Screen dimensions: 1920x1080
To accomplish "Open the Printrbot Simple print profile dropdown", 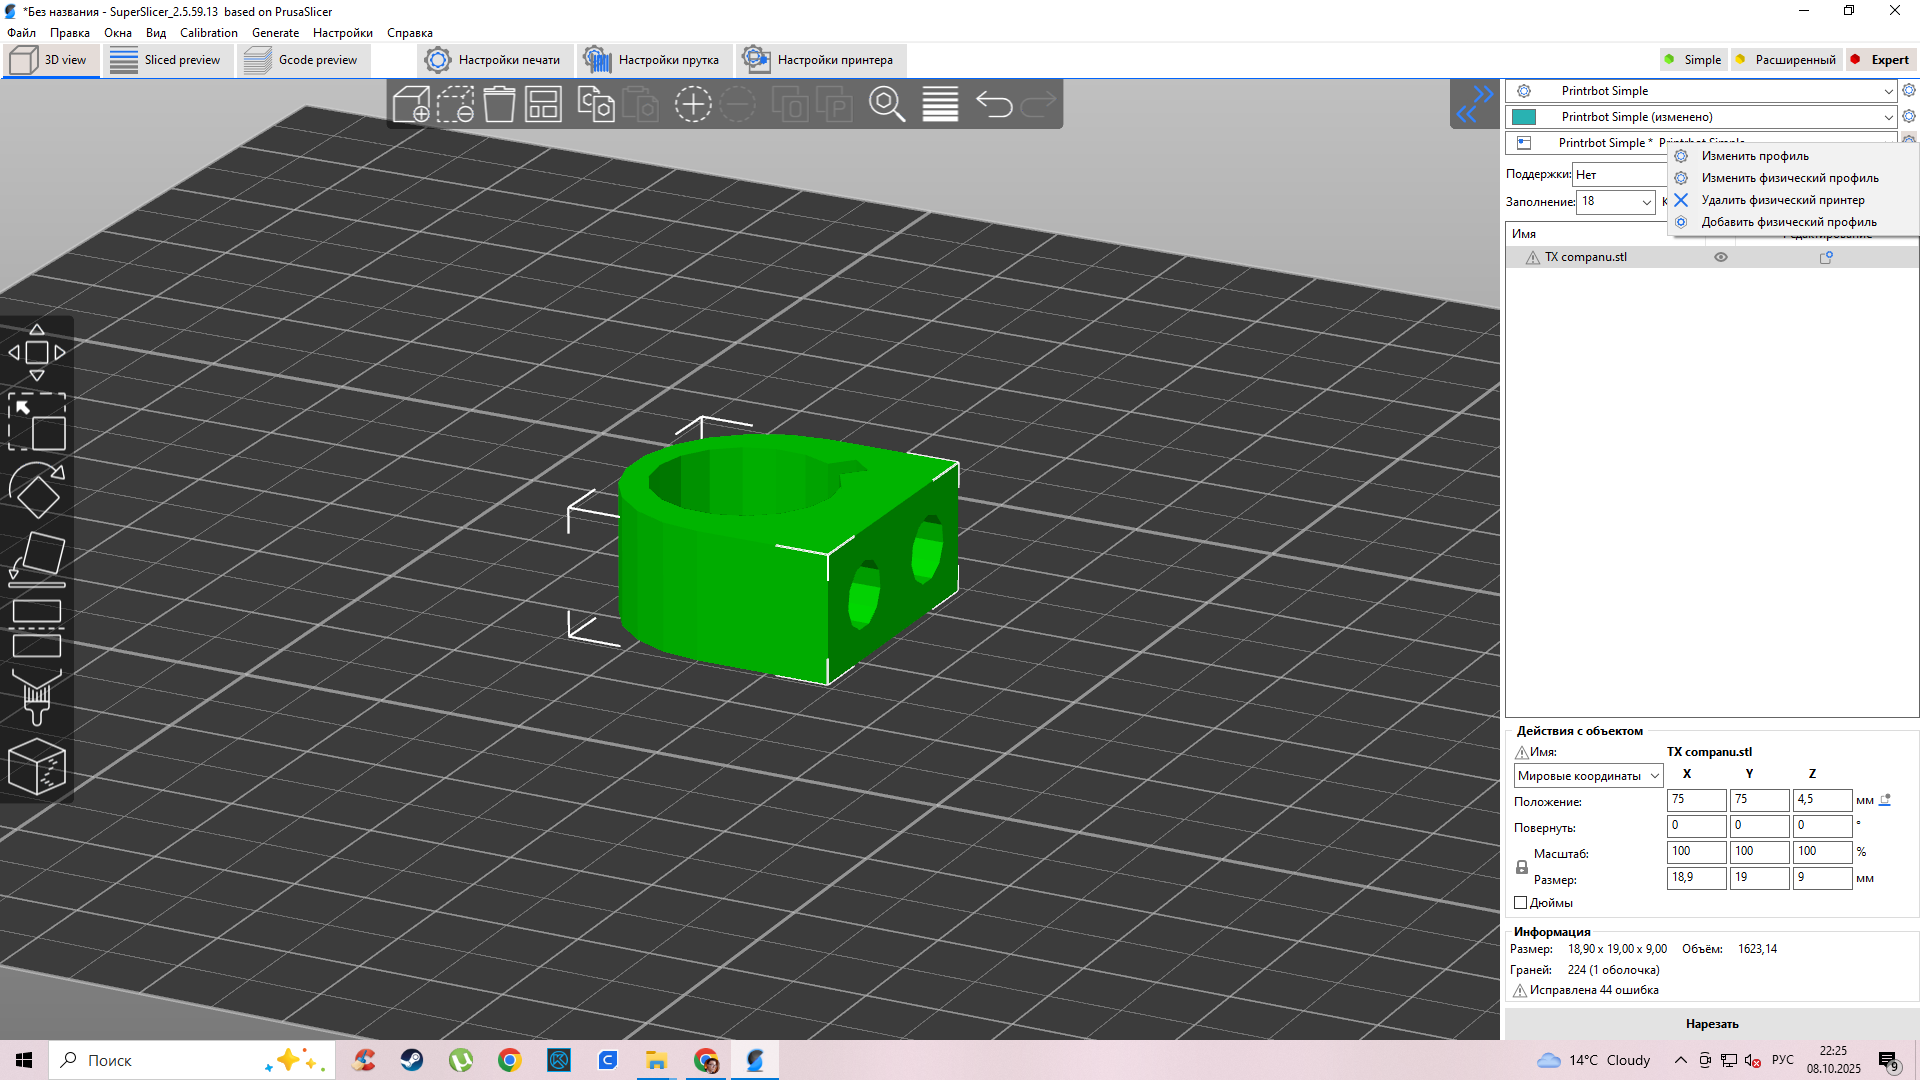I will [1888, 91].
